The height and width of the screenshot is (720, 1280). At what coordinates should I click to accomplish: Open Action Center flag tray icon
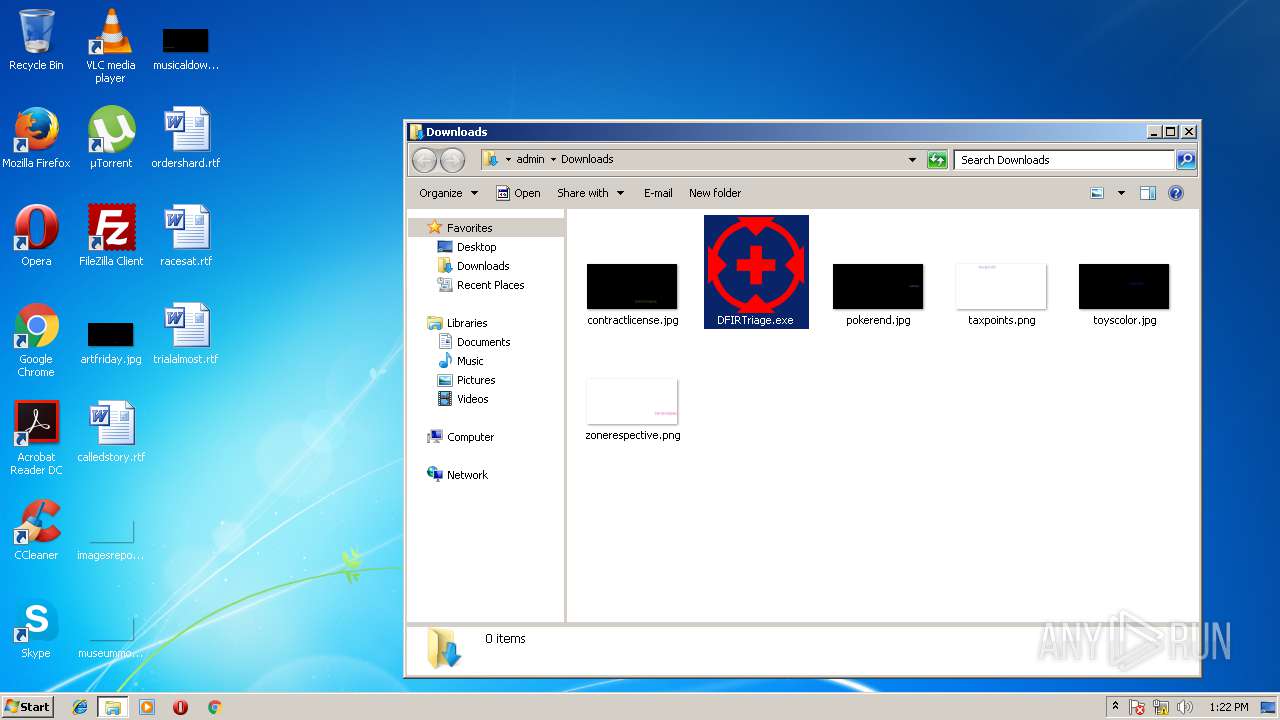click(1137, 707)
